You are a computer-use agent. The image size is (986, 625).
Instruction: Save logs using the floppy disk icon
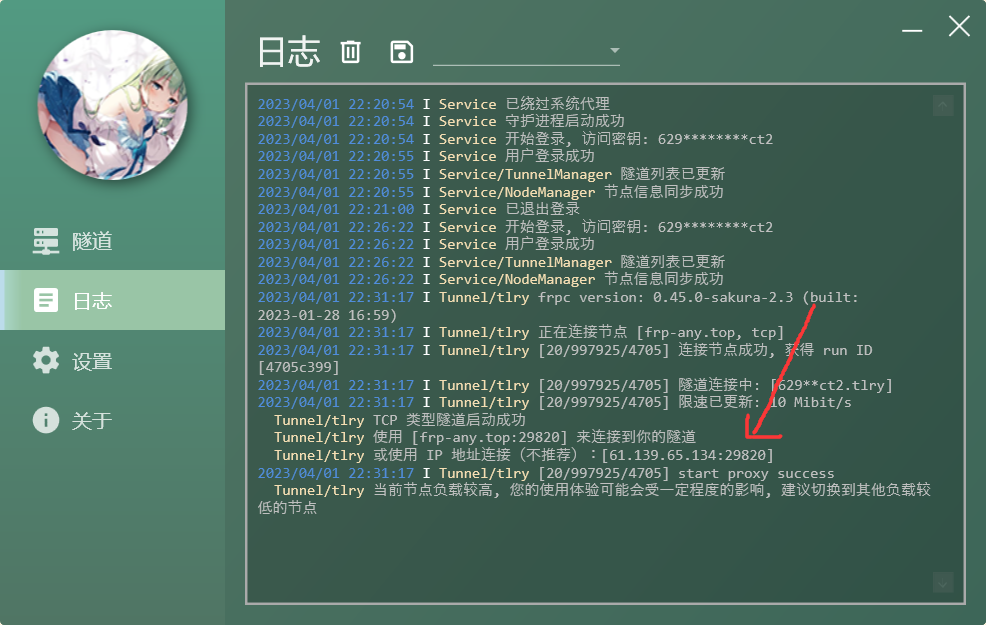coord(402,52)
